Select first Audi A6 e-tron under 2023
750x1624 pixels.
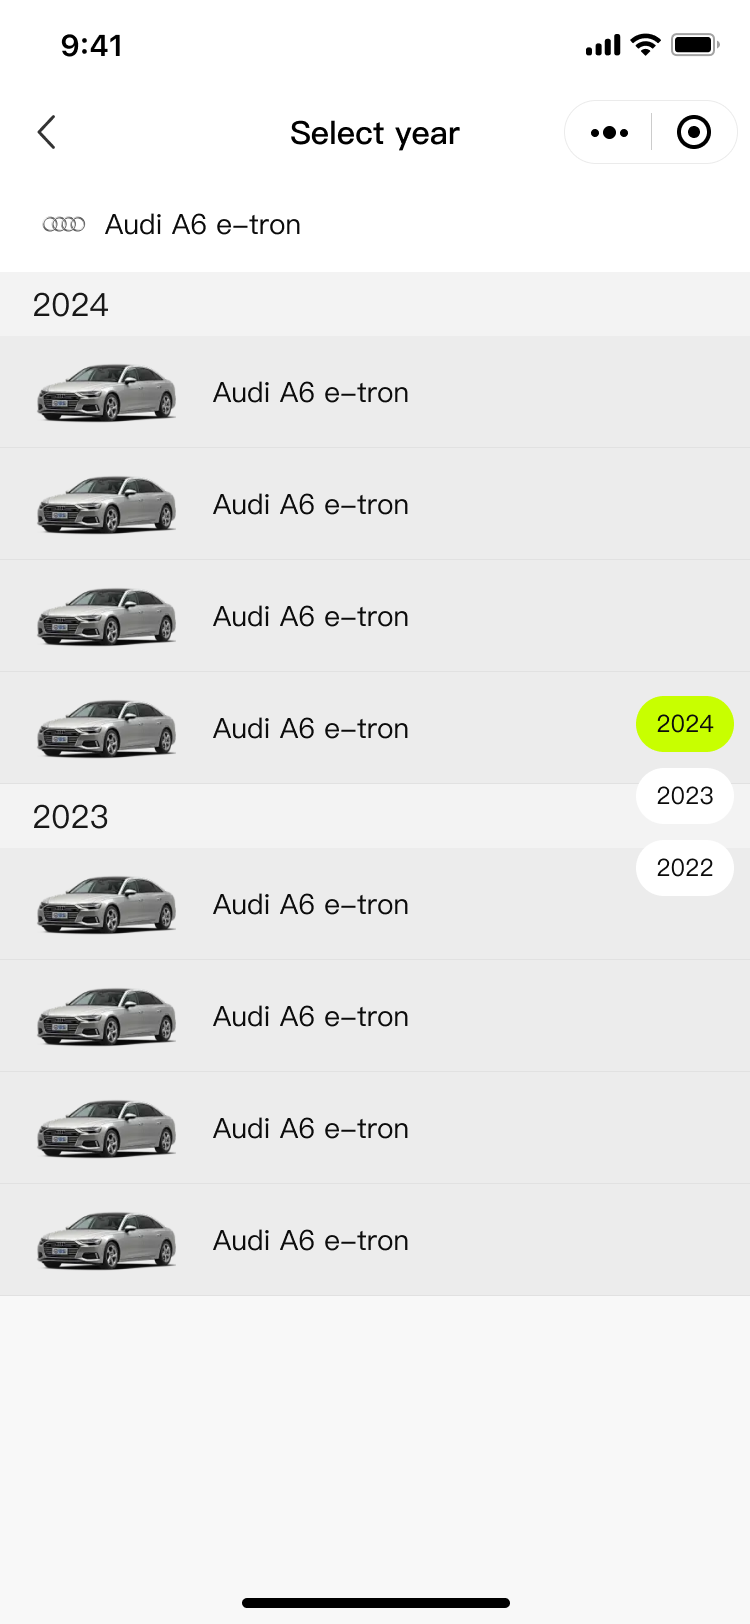(x=310, y=904)
